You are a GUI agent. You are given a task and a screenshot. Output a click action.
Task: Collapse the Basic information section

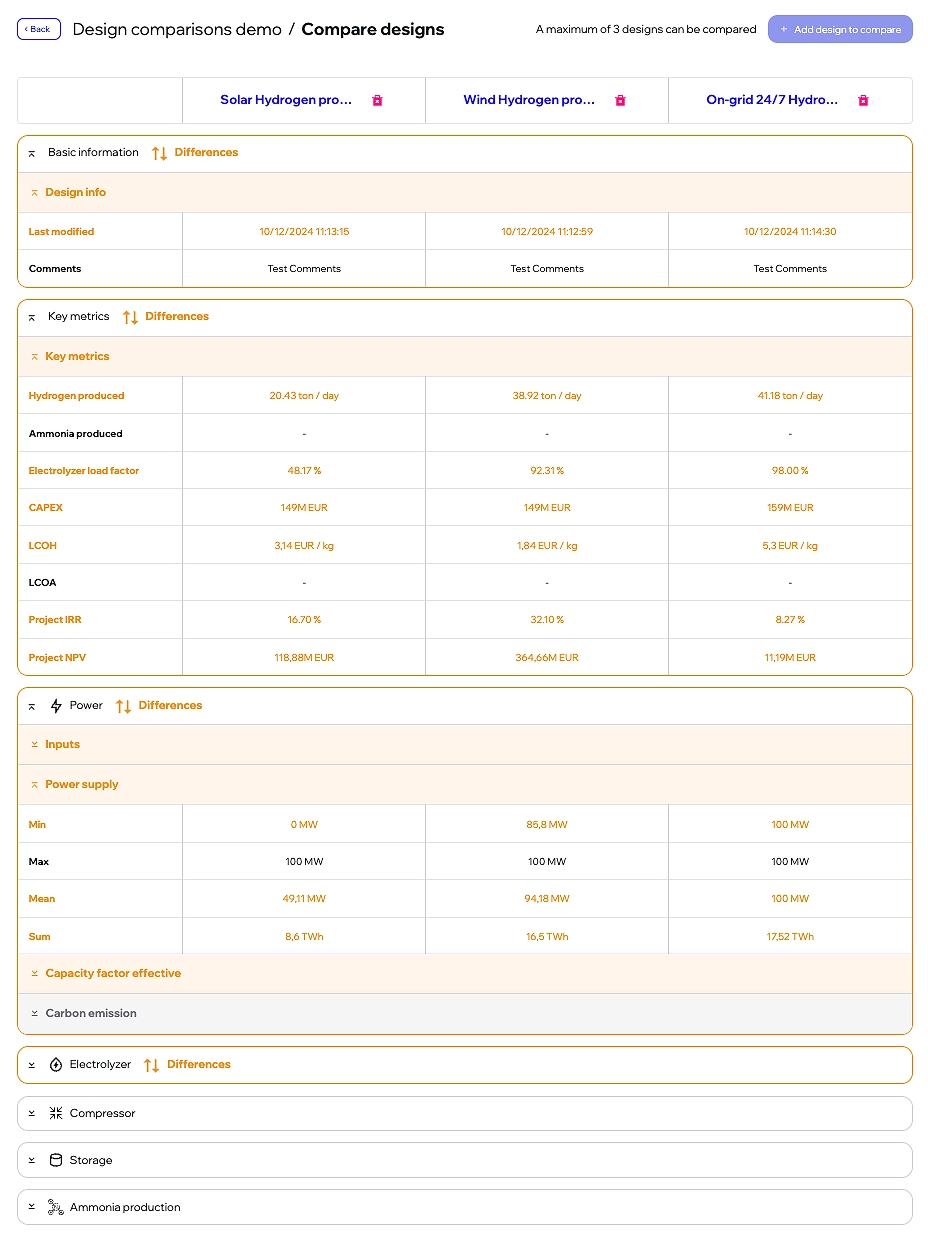point(32,153)
